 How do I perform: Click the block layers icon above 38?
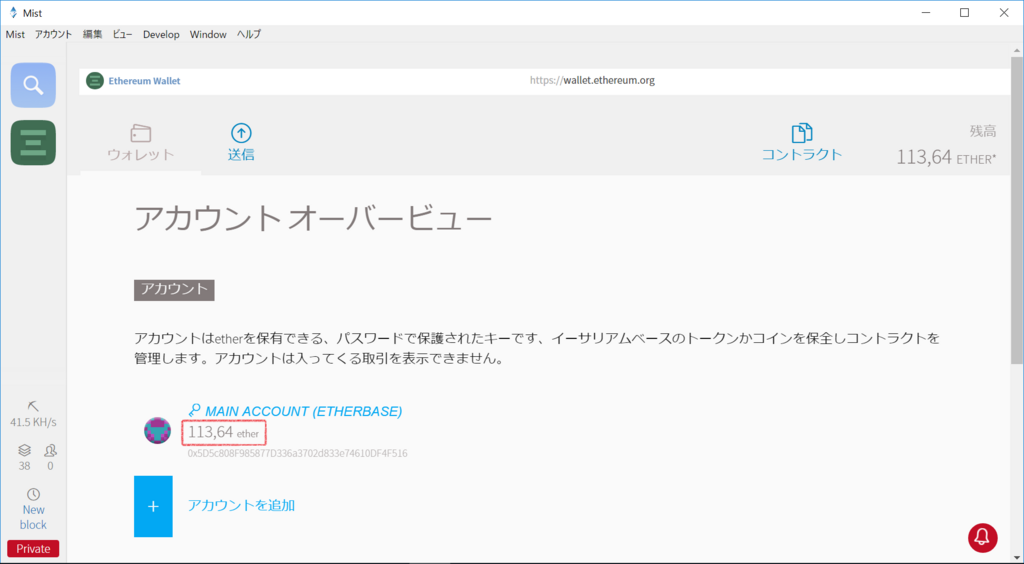24,450
